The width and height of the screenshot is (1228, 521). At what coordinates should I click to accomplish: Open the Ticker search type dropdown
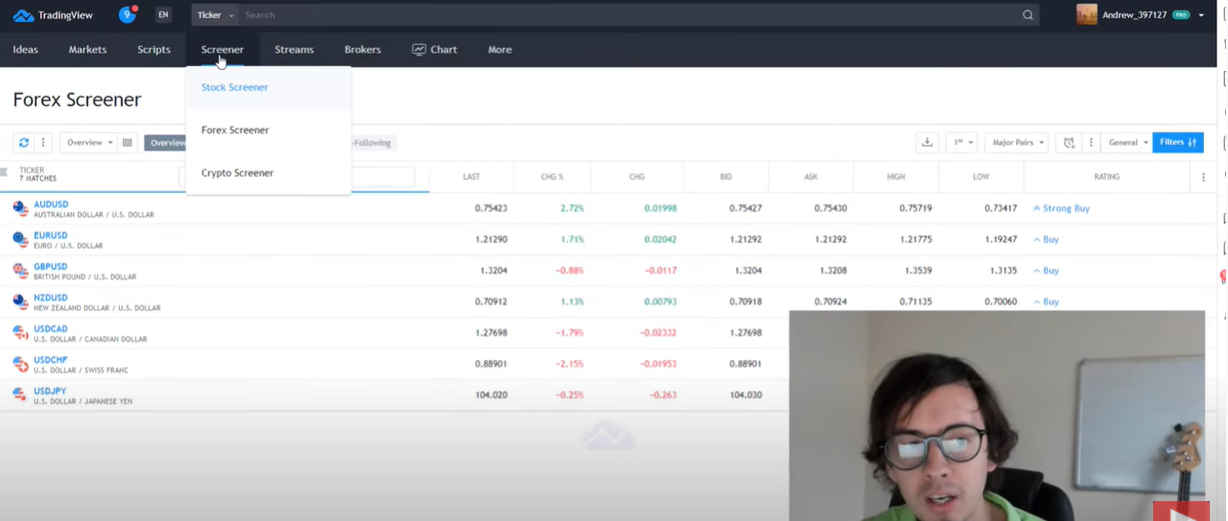coord(215,15)
